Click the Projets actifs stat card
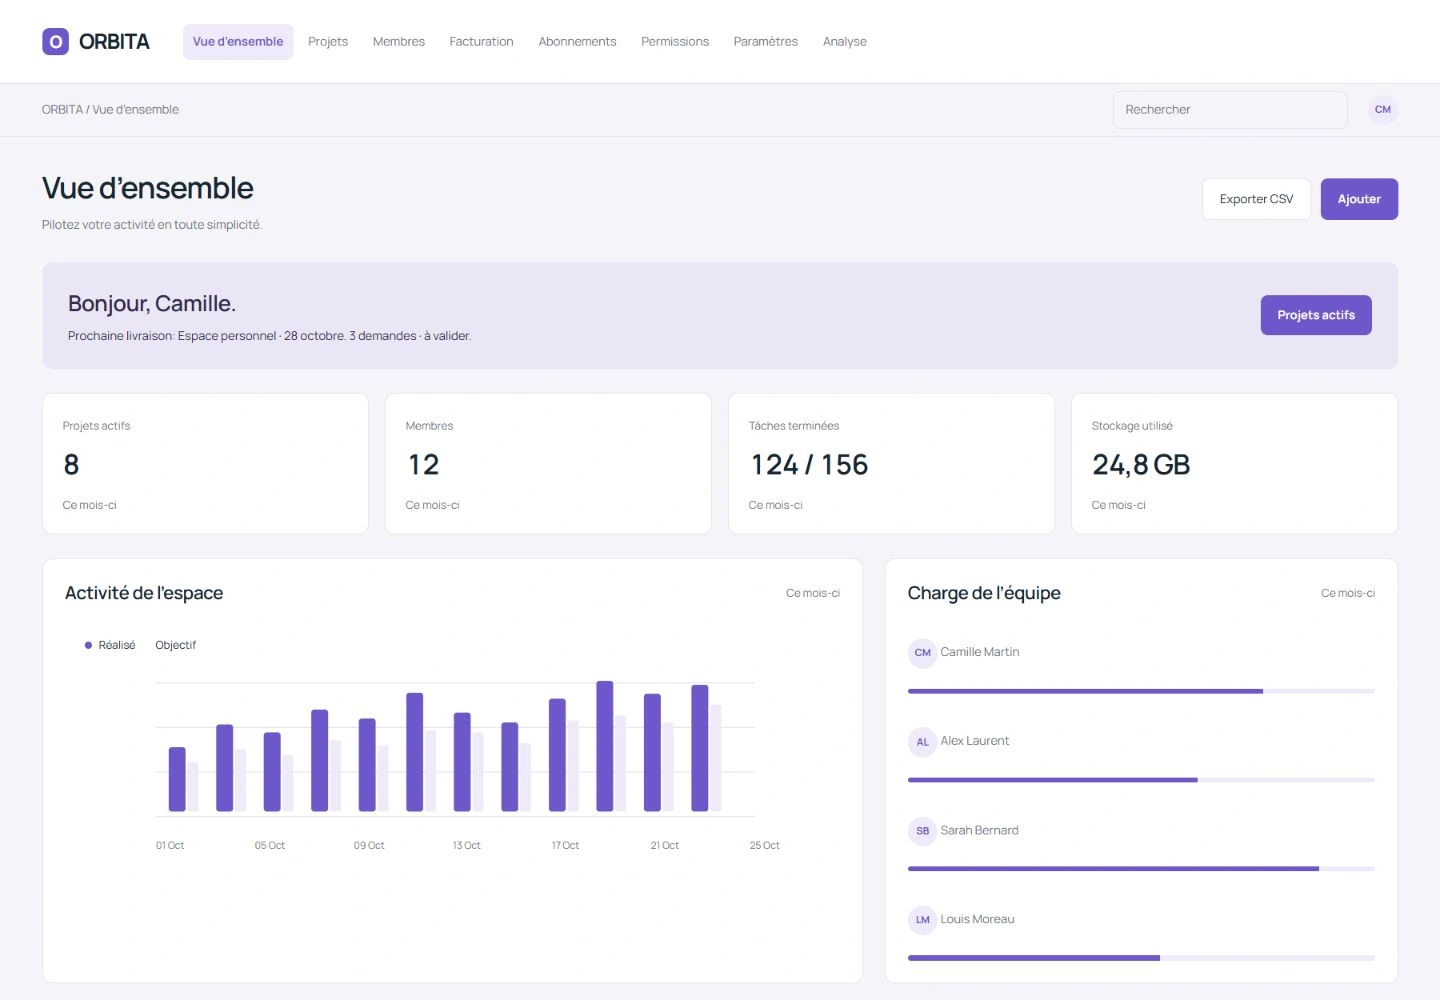 click(x=205, y=464)
